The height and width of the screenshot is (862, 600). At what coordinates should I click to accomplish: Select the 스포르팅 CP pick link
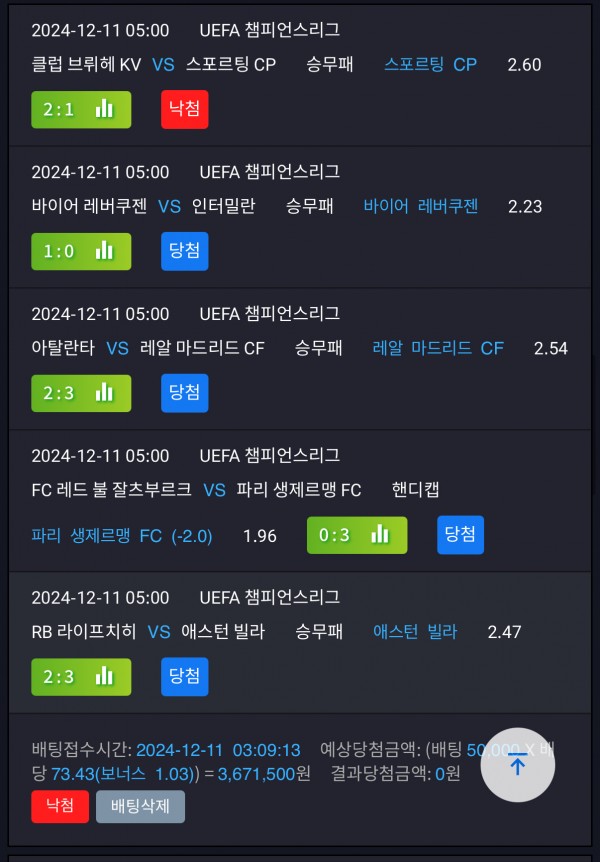tap(431, 64)
